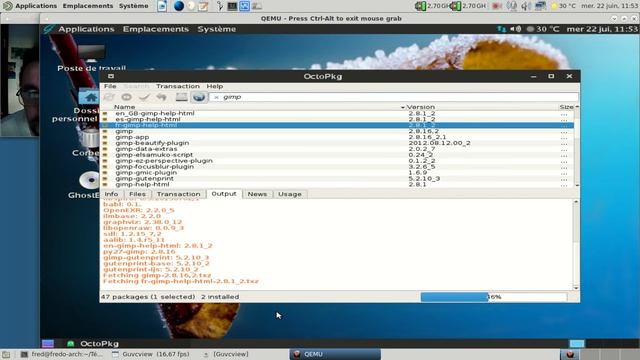This screenshot has height=360, width=640.
Task: Open the OctoPkg window menu icon in title bar
Action: [111, 76]
